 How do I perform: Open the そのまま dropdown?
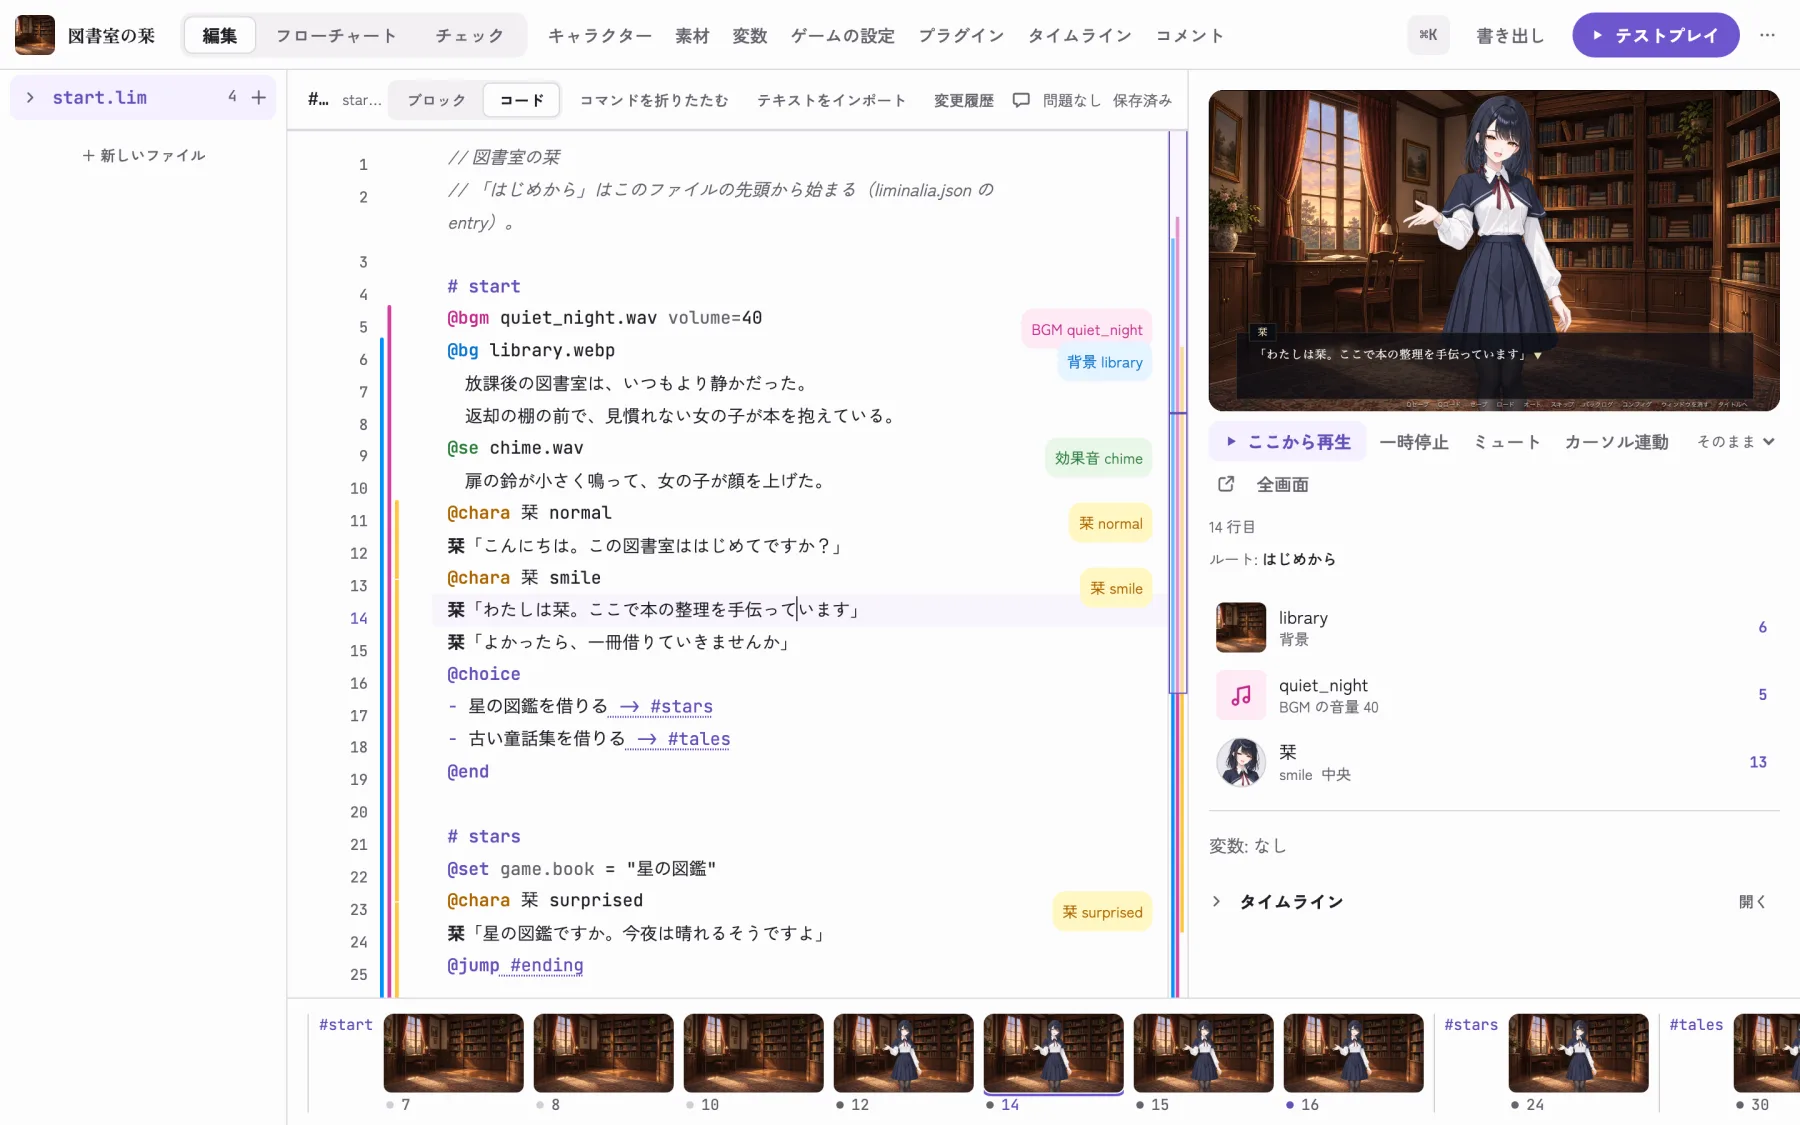(x=1736, y=441)
